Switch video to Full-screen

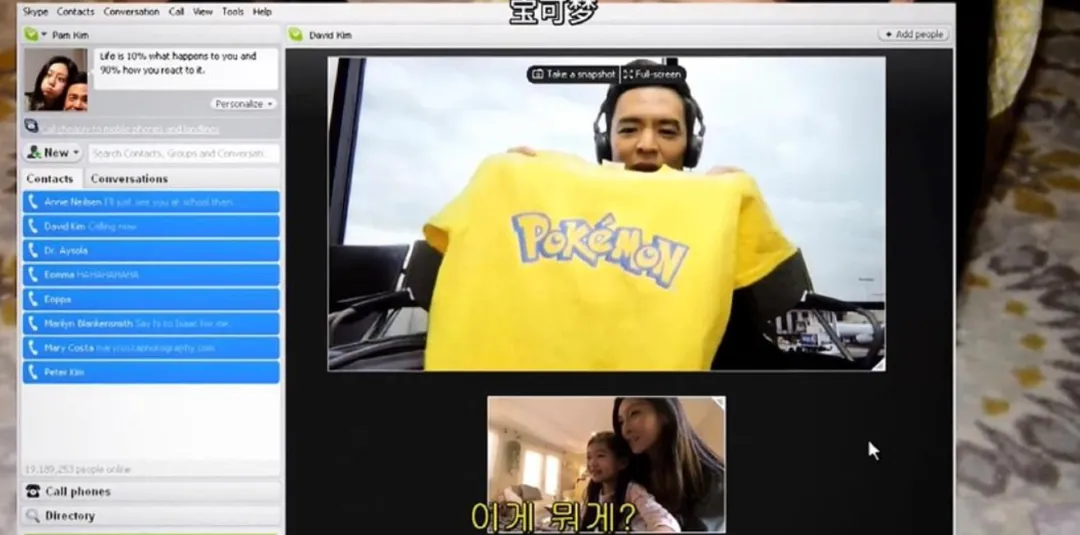point(652,74)
